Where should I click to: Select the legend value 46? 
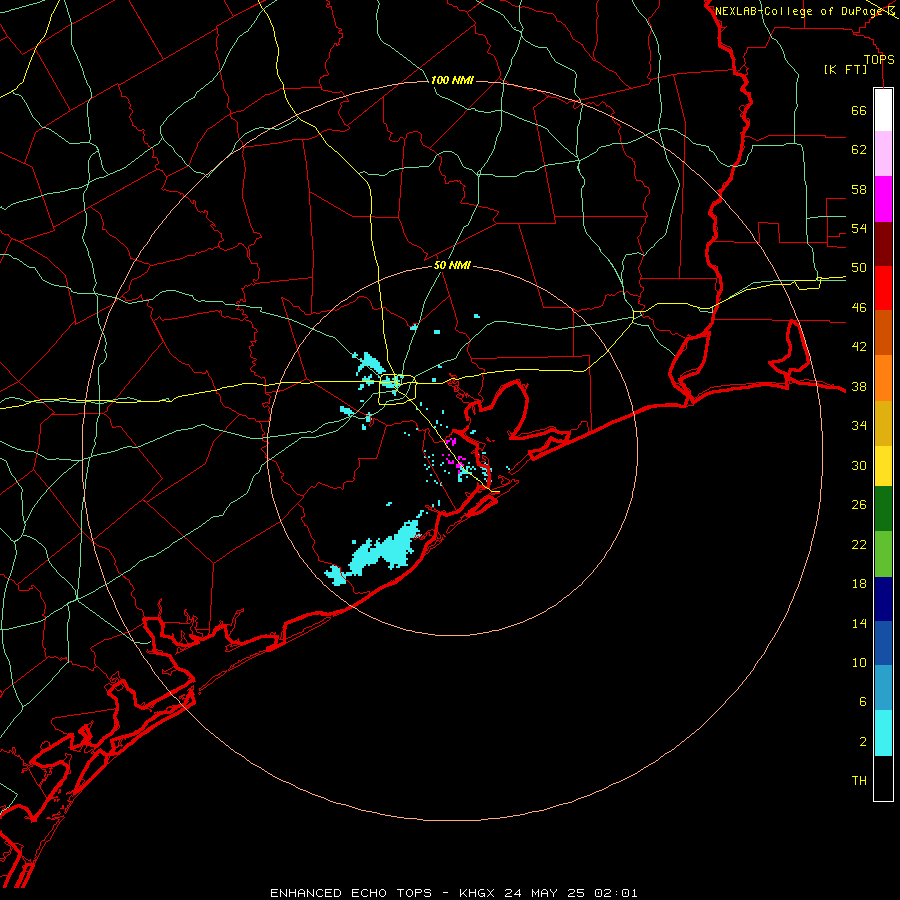click(x=859, y=308)
